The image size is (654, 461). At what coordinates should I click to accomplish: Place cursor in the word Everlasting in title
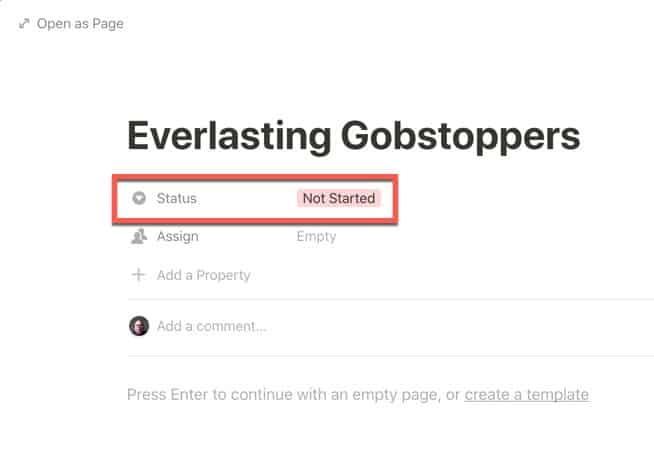coord(229,136)
